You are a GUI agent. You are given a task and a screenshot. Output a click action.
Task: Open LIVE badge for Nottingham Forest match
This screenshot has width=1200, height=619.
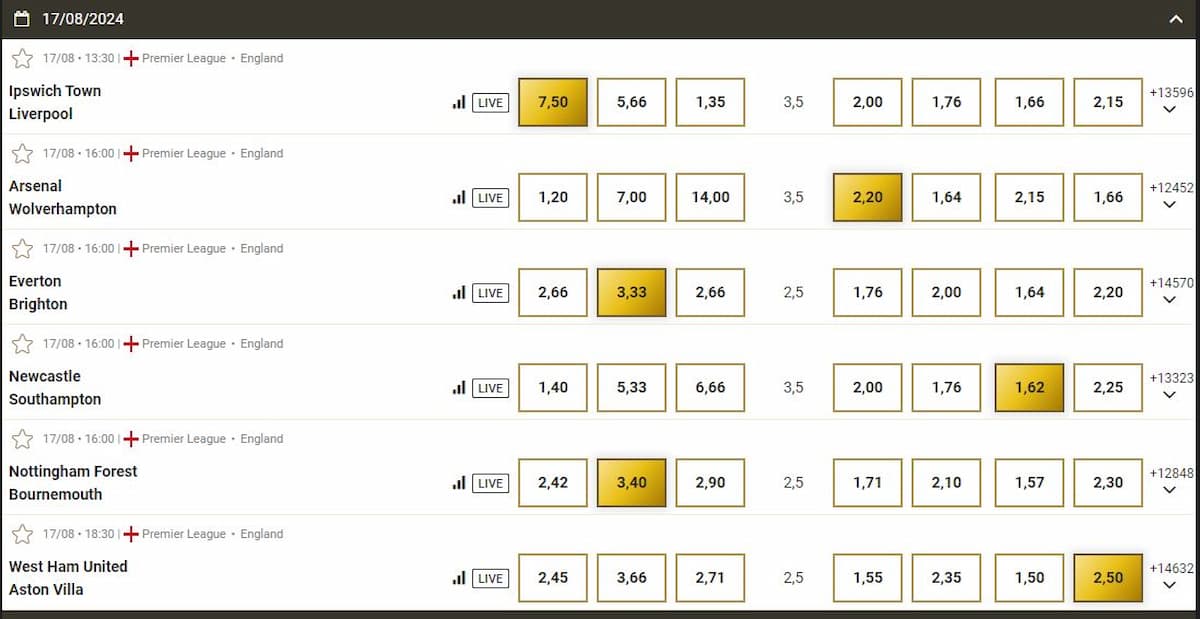coord(490,483)
